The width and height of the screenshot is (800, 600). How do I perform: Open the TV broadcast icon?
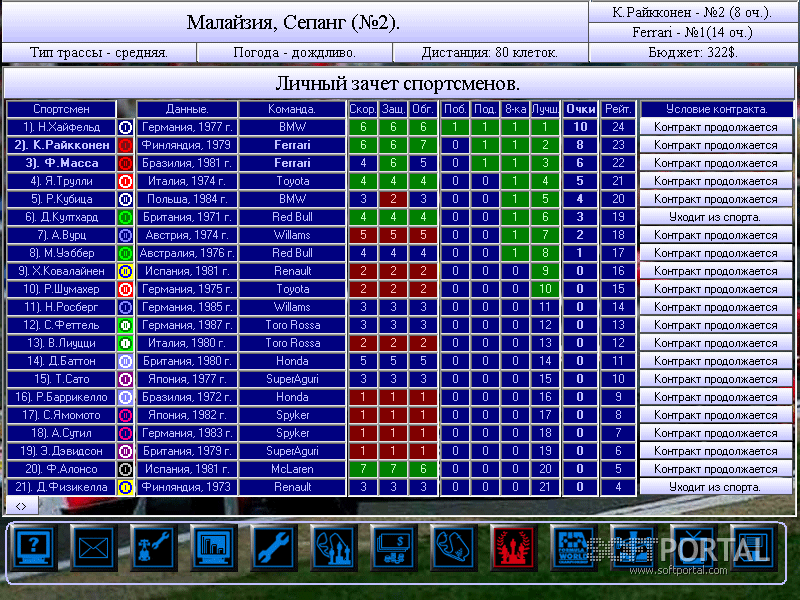[694, 547]
